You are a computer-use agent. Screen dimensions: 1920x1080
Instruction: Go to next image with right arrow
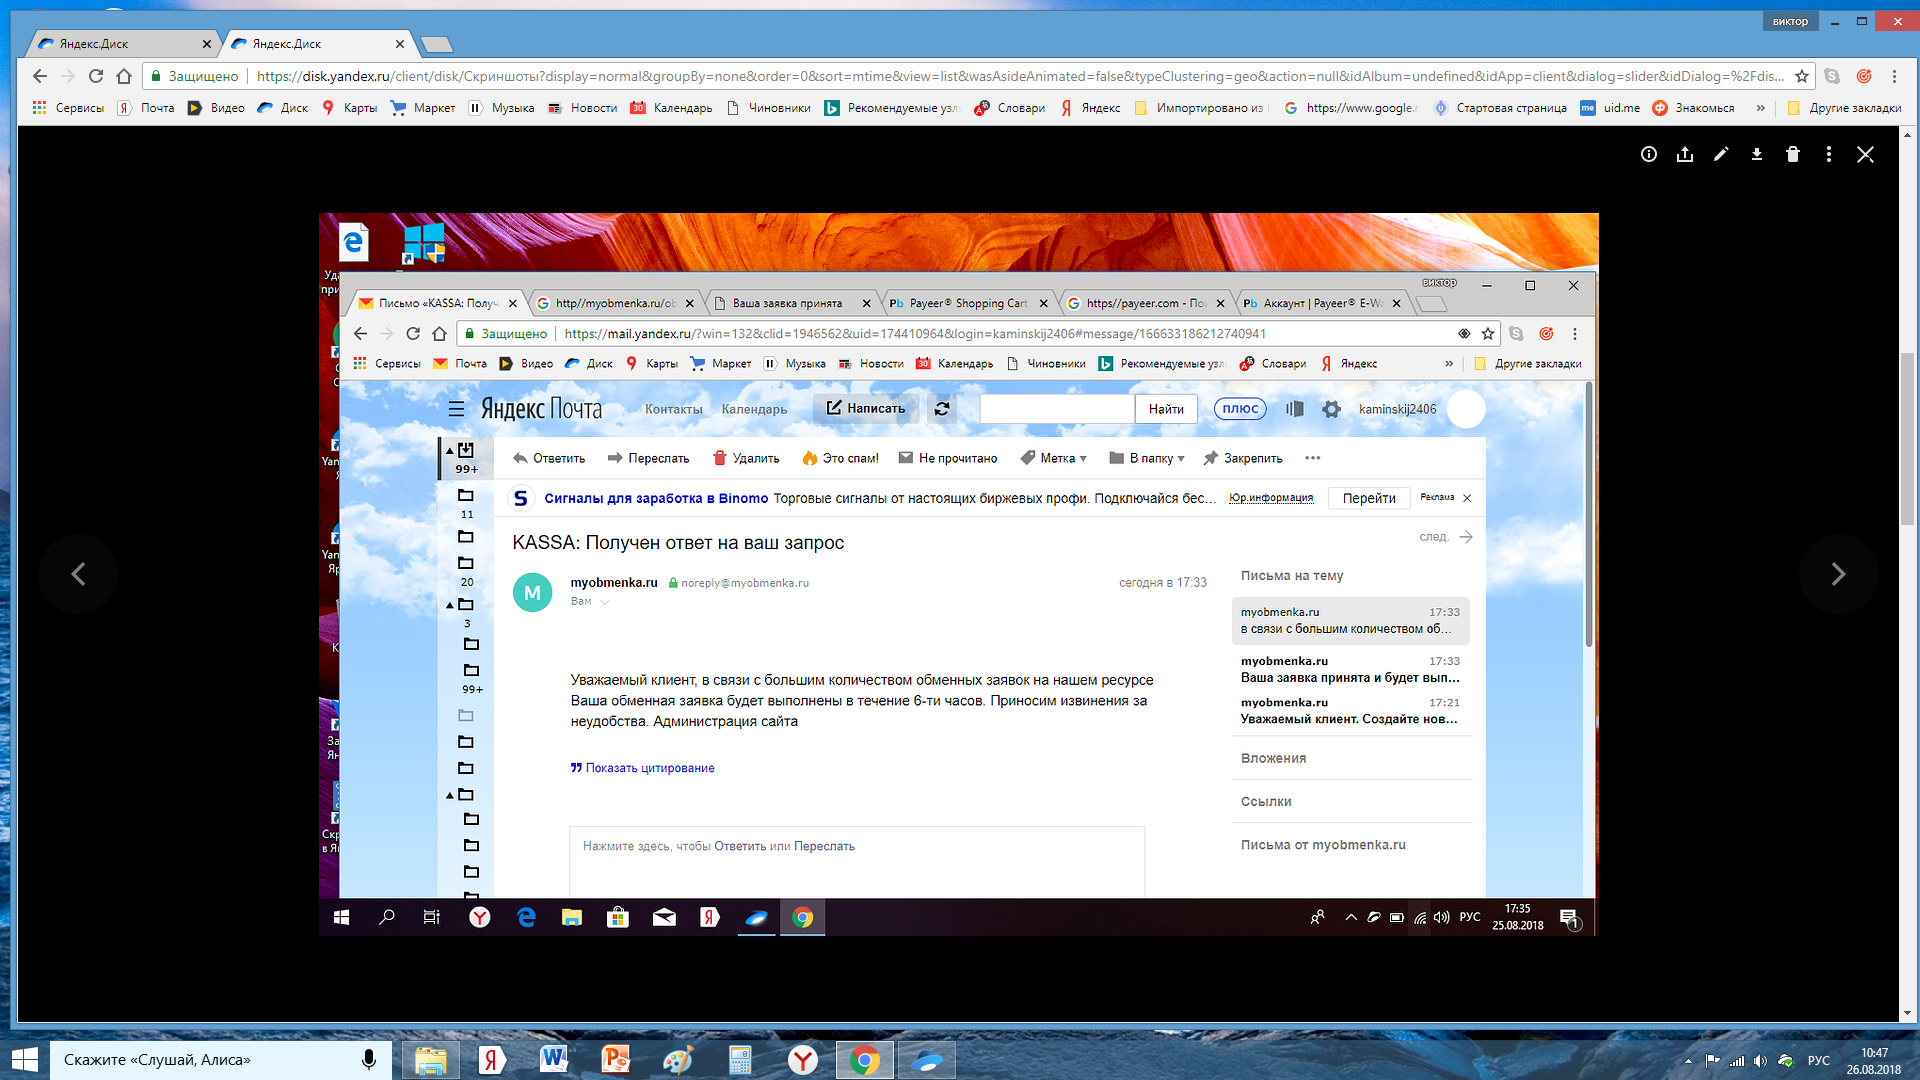pos(1838,574)
